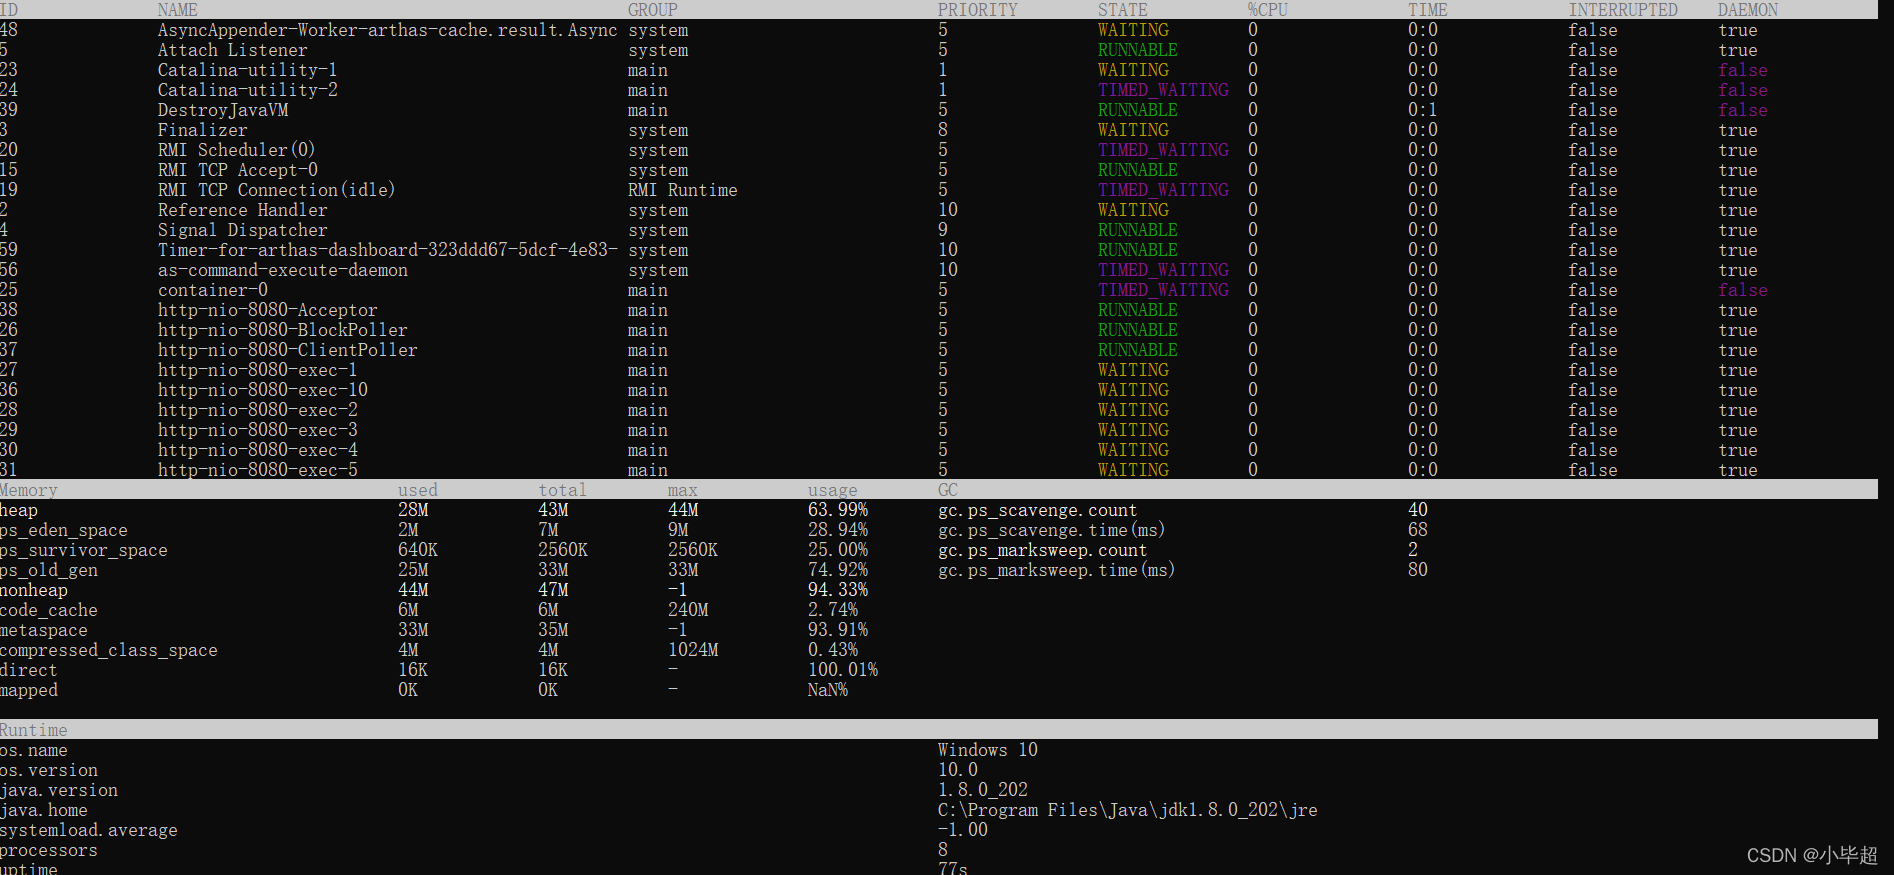Click 'http-nio-8080-exec-3' thread name
This screenshot has width=1894, height=875.
tap(258, 430)
